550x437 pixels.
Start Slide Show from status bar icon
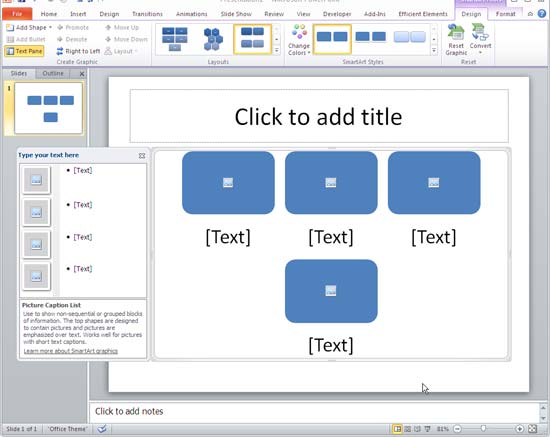coord(427,429)
